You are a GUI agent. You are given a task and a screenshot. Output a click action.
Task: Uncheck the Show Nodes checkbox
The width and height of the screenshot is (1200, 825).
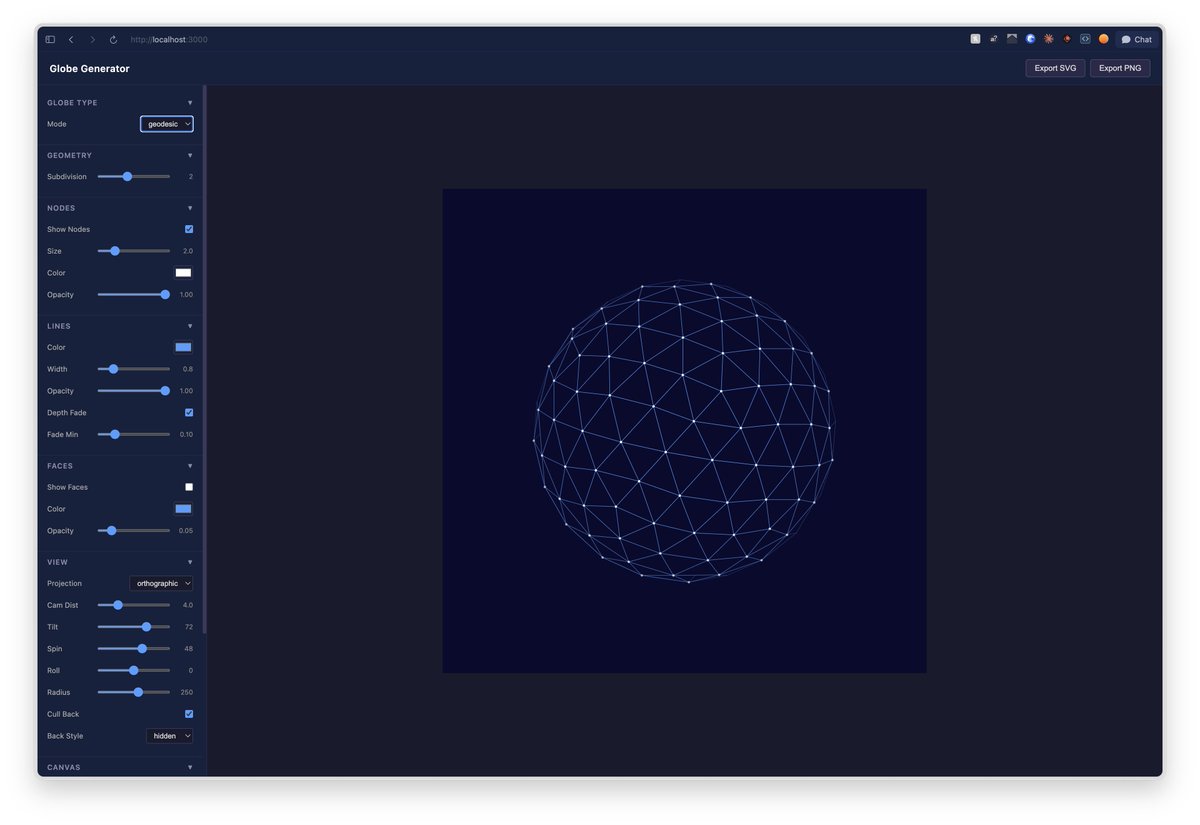pyautogui.click(x=189, y=229)
